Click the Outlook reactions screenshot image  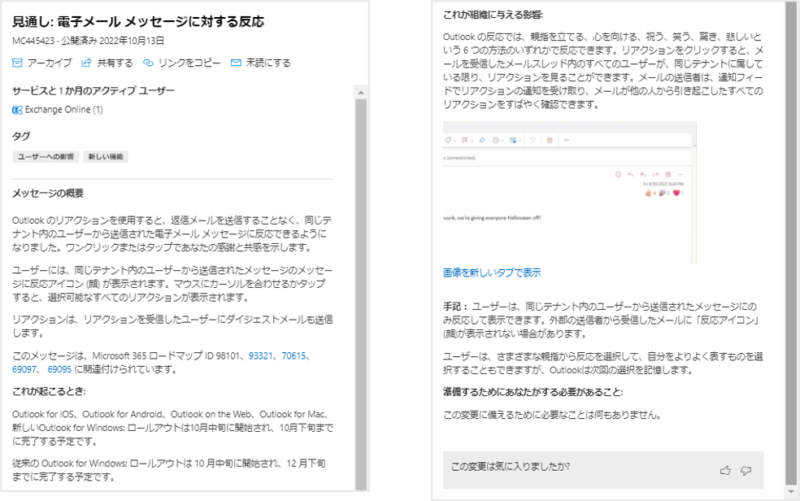pyautogui.click(x=569, y=191)
